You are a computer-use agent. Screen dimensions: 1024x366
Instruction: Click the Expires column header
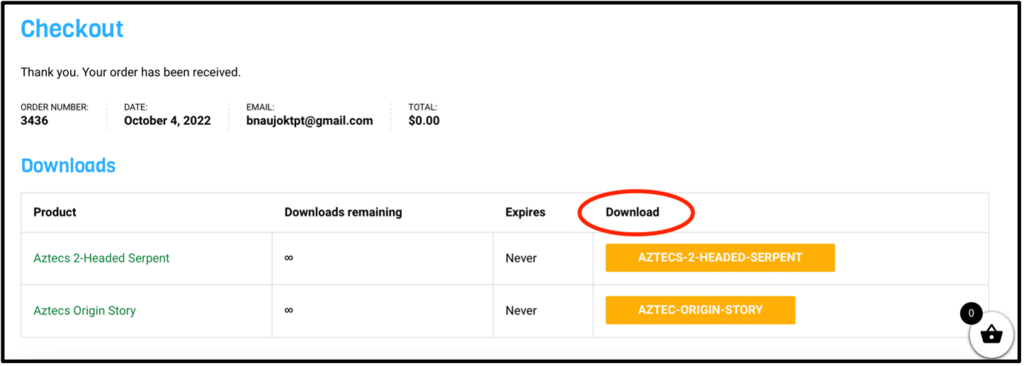pyautogui.click(x=525, y=212)
